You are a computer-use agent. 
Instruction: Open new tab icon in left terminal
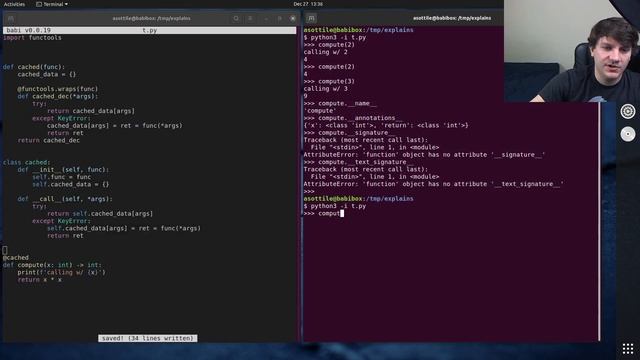click(x=11, y=18)
